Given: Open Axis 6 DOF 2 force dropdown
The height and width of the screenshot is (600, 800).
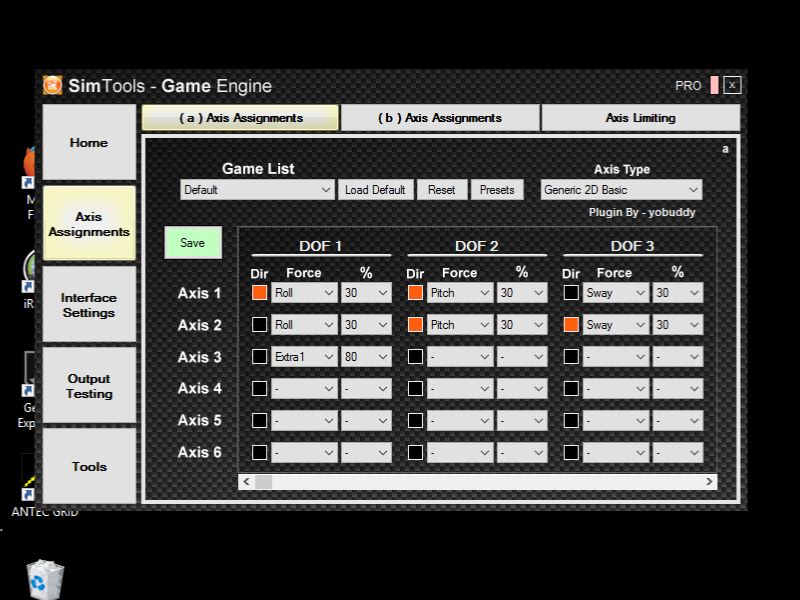Looking at the screenshot, I should pos(460,452).
